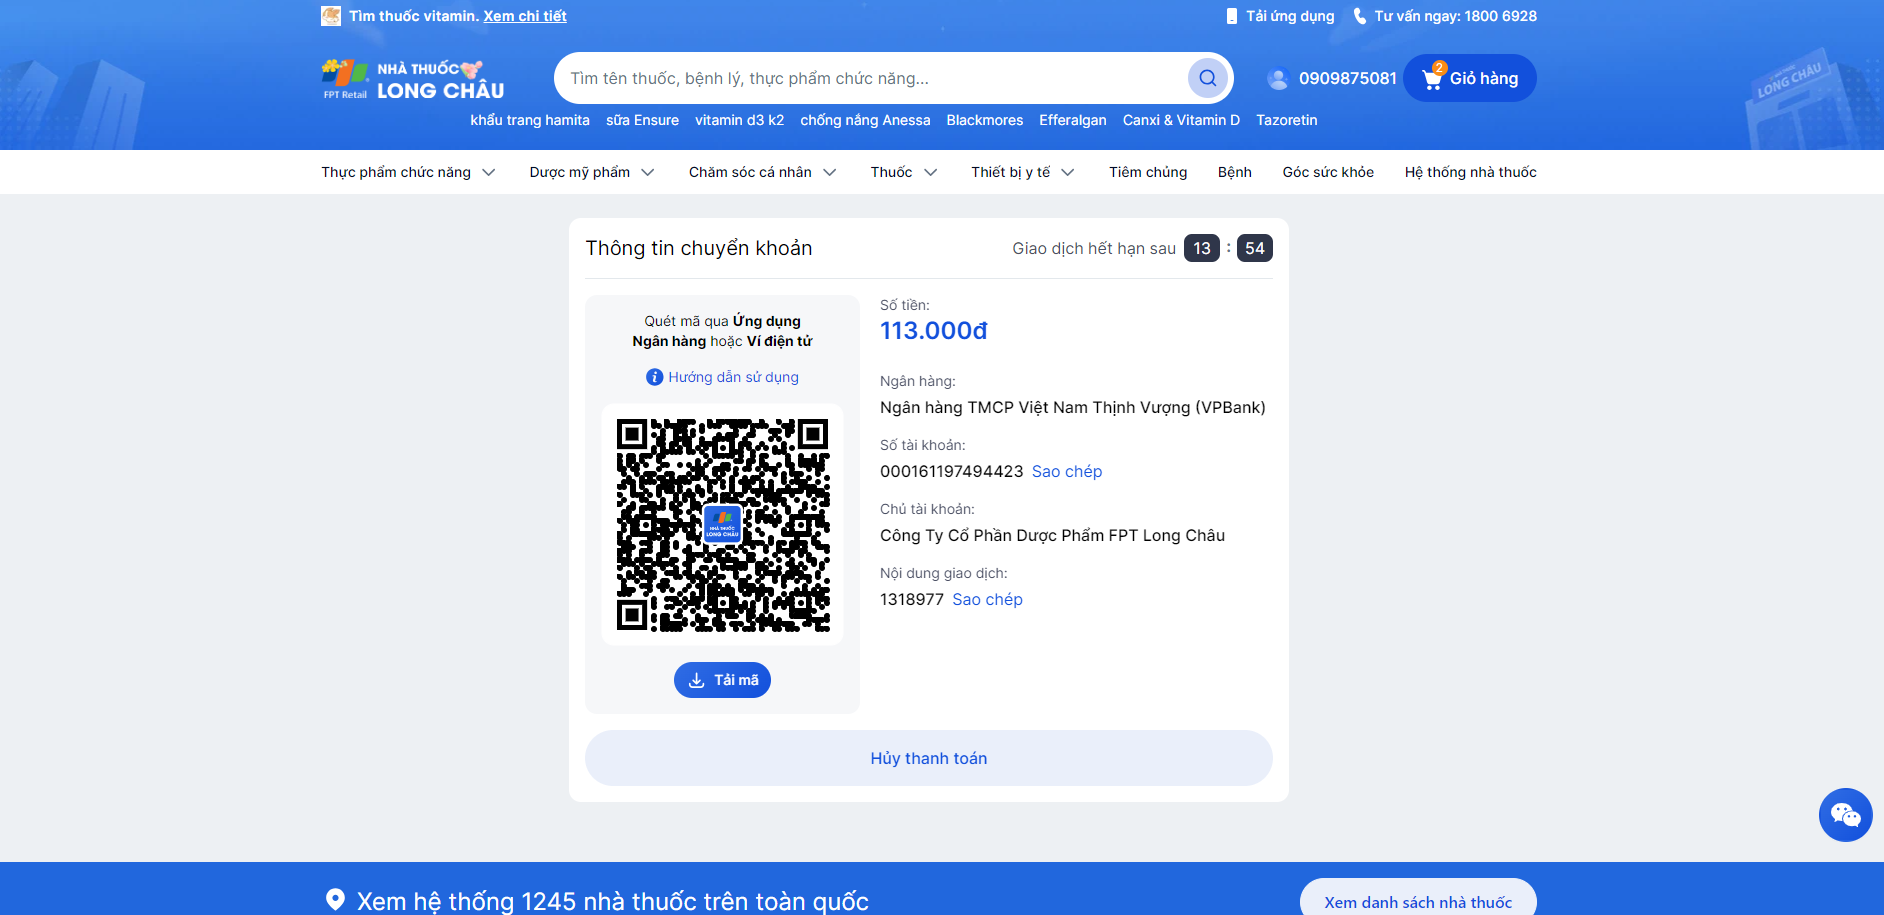Click account number 000161197494423
This screenshot has height=915, width=1884.
click(952, 471)
